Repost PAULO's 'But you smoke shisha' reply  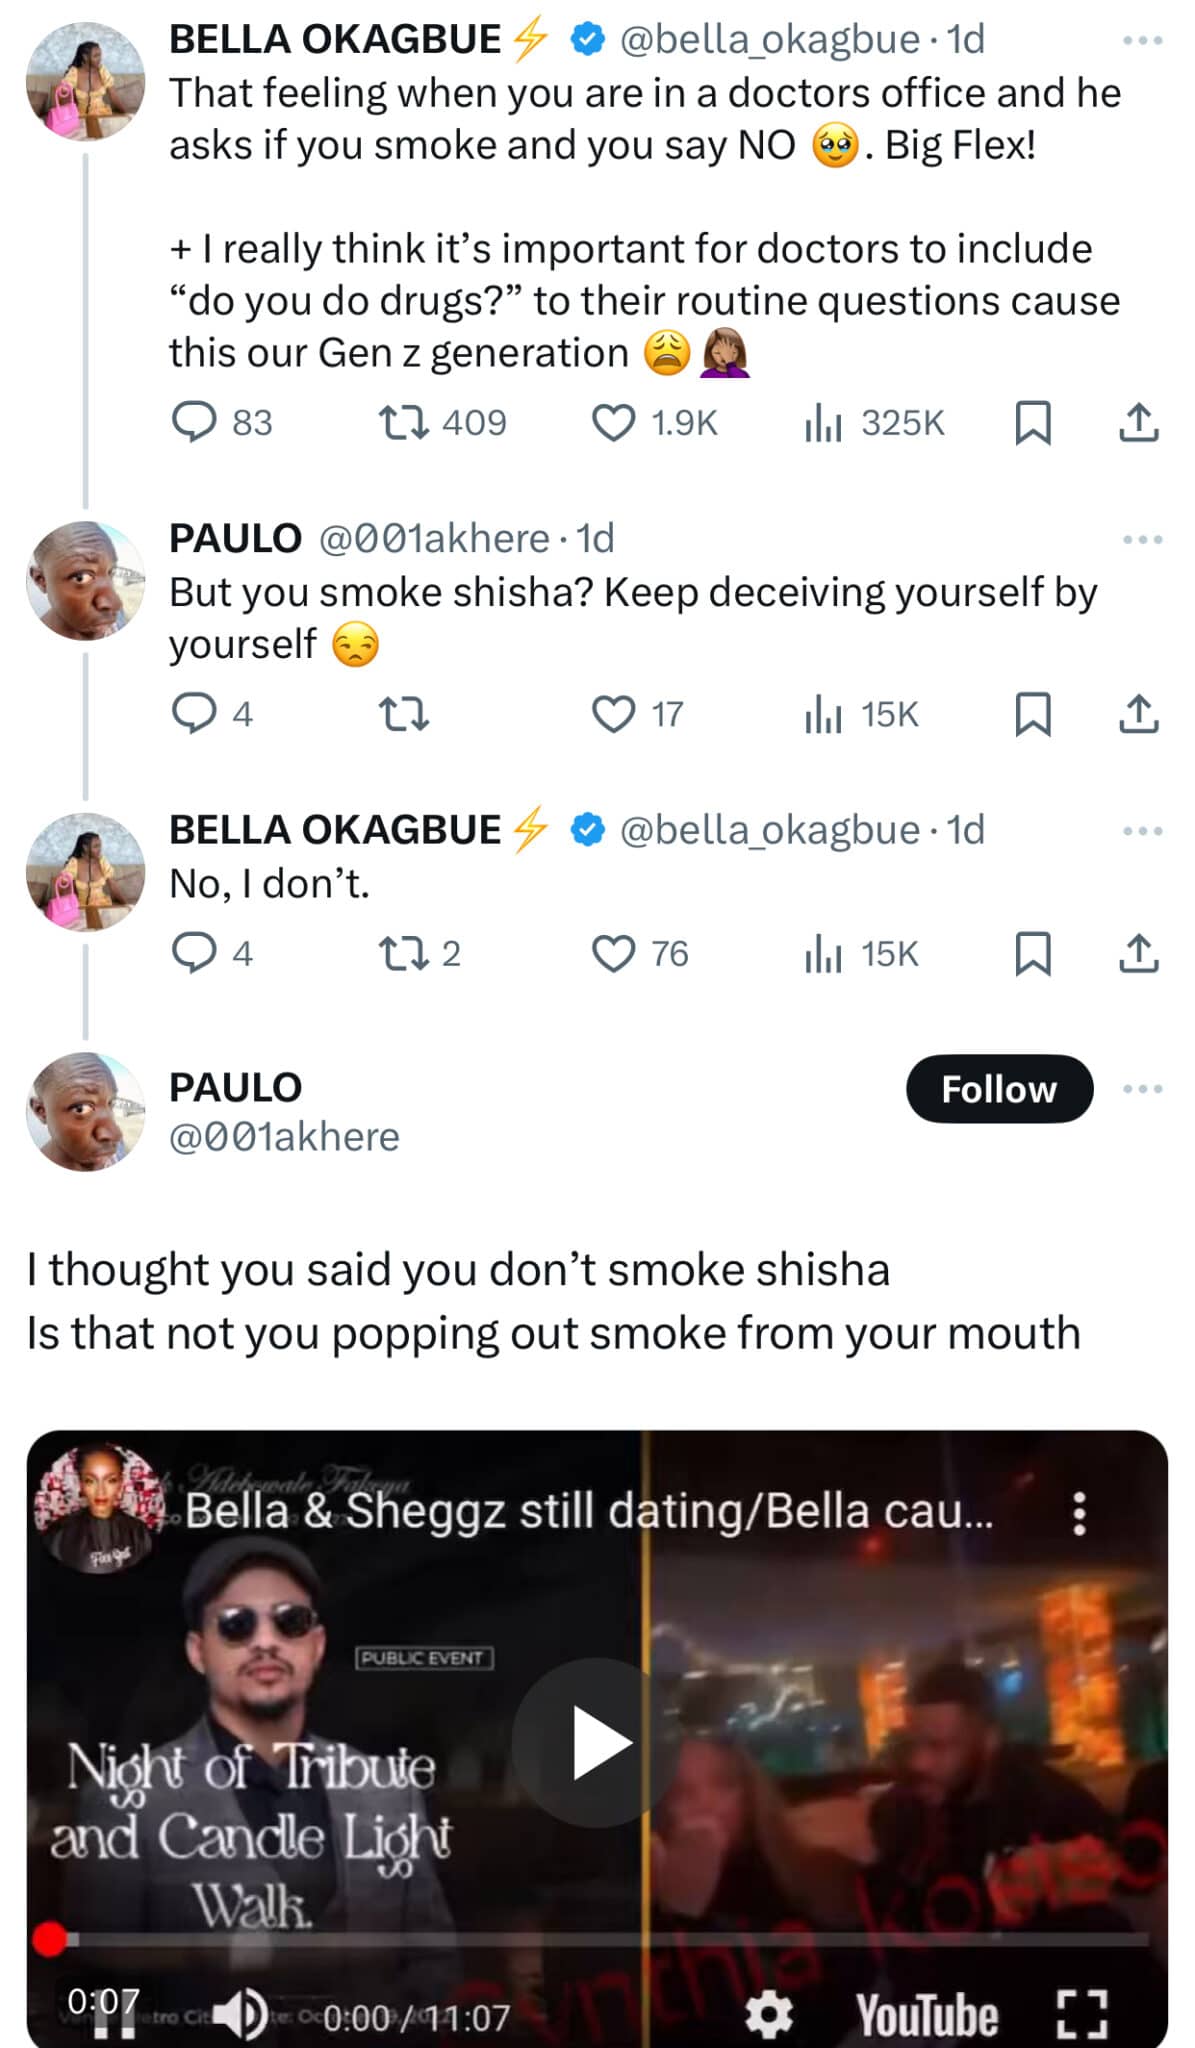click(x=405, y=714)
